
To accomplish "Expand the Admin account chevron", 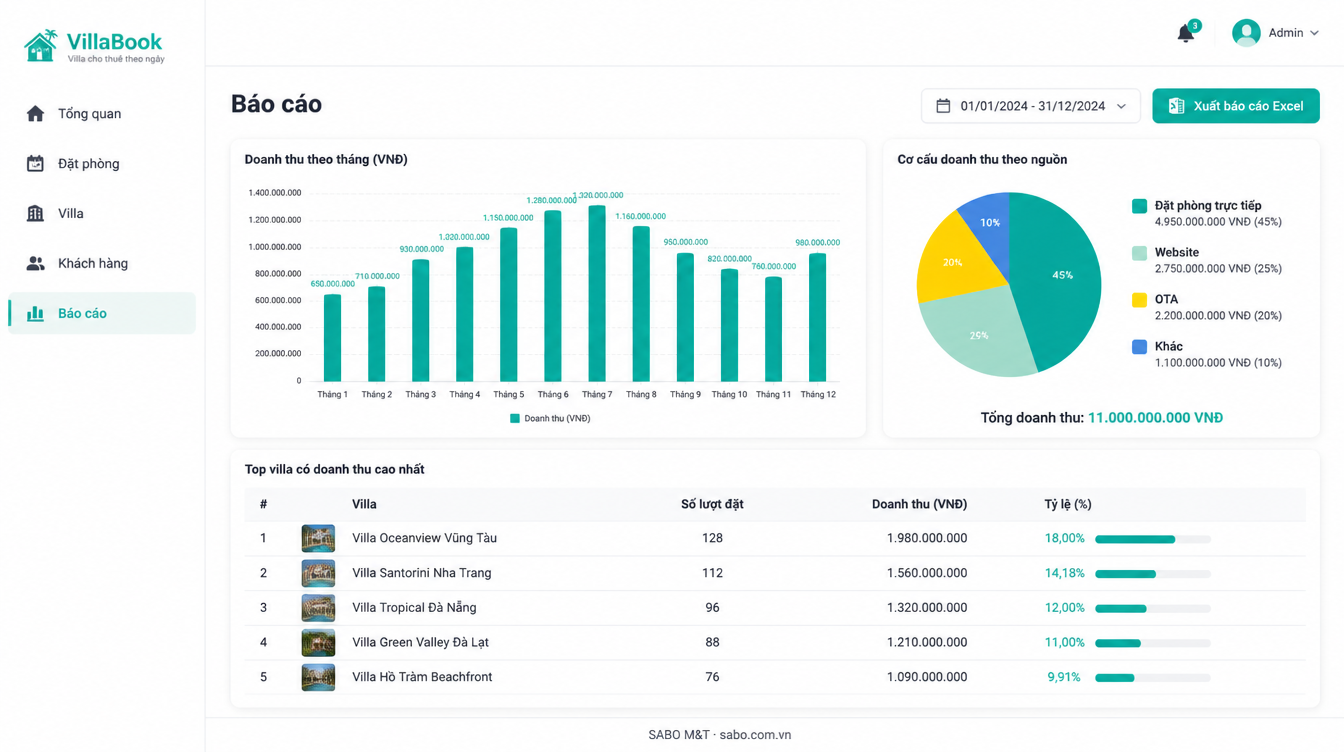I will [x=1314, y=33].
